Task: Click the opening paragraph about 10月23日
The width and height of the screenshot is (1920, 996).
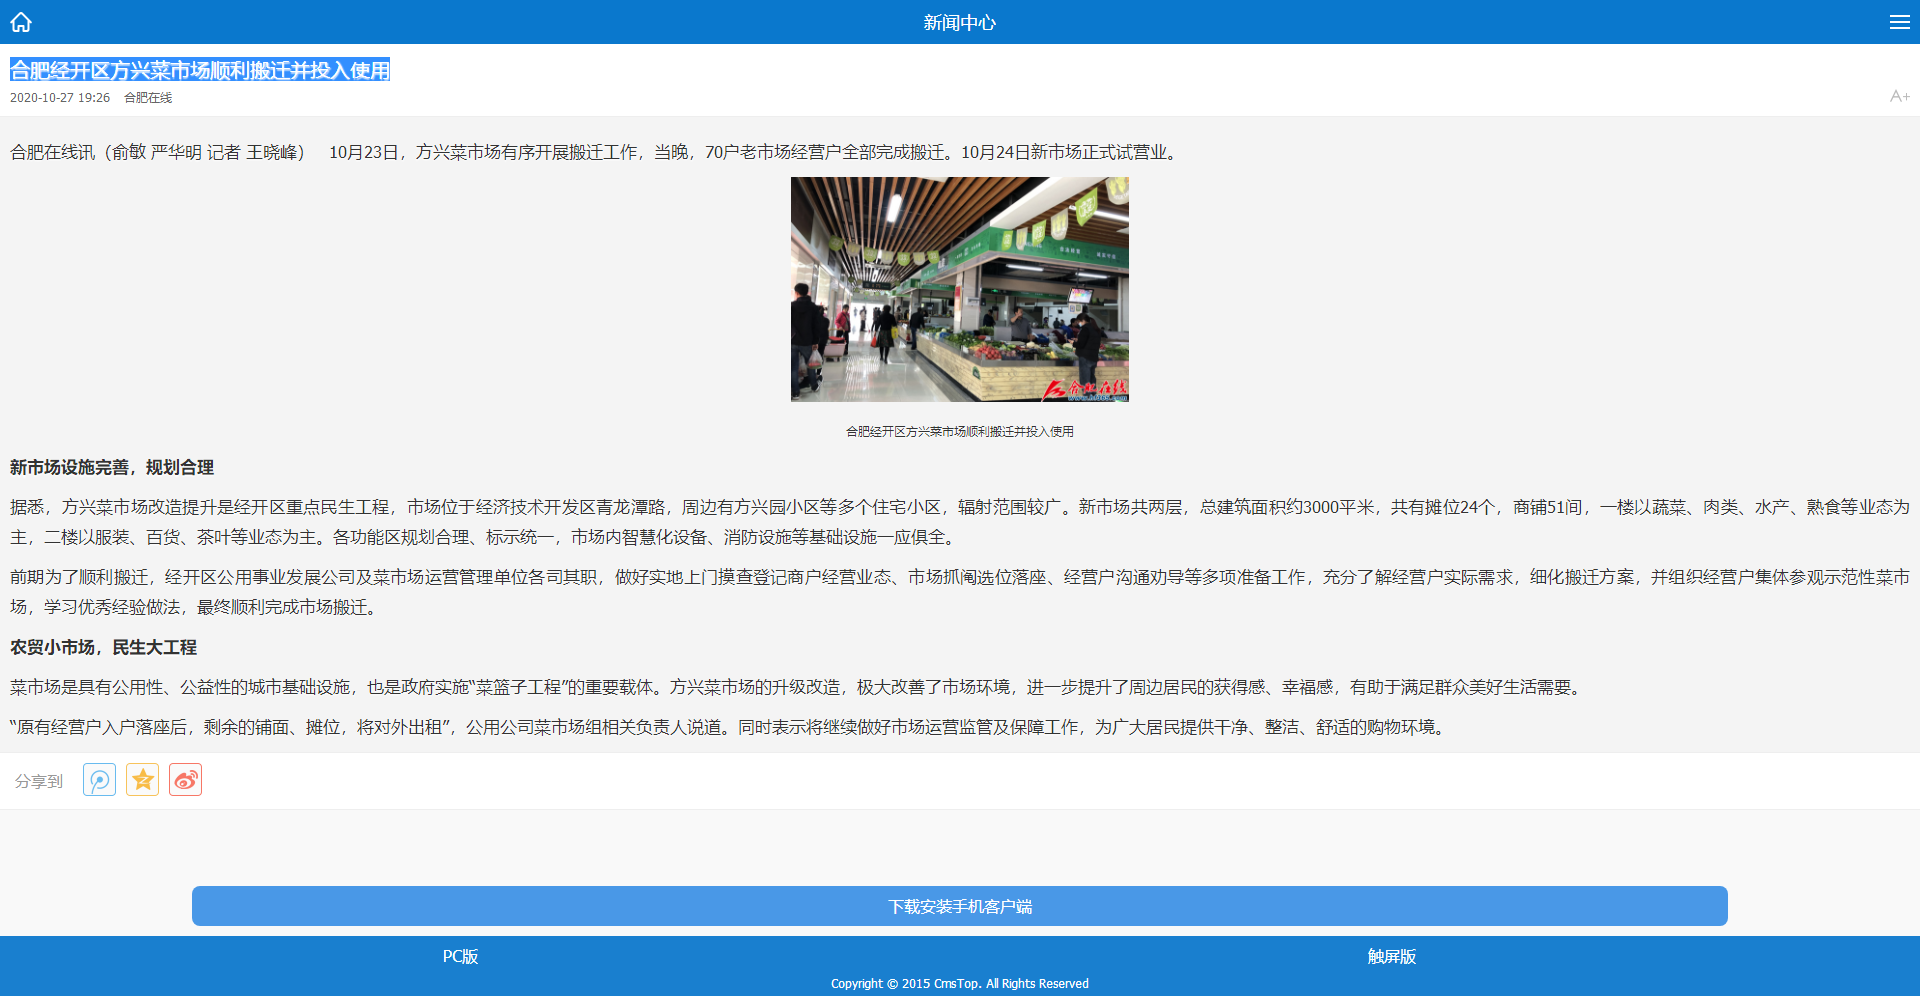Action: coord(595,152)
